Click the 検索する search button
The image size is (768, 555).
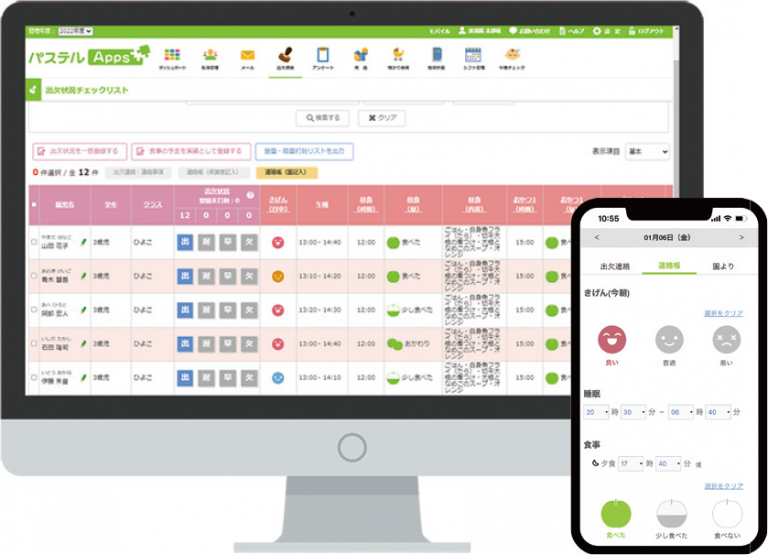point(322,118)
